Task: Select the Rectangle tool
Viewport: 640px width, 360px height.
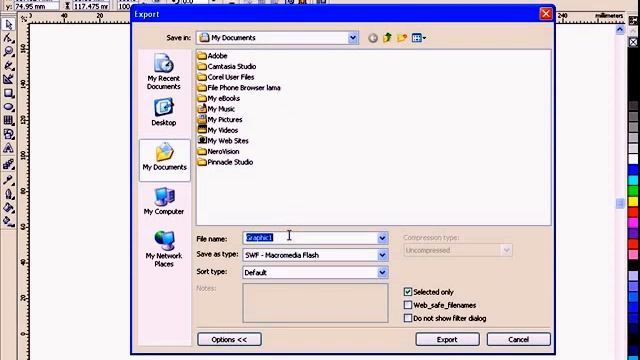Action: [8, 93]
